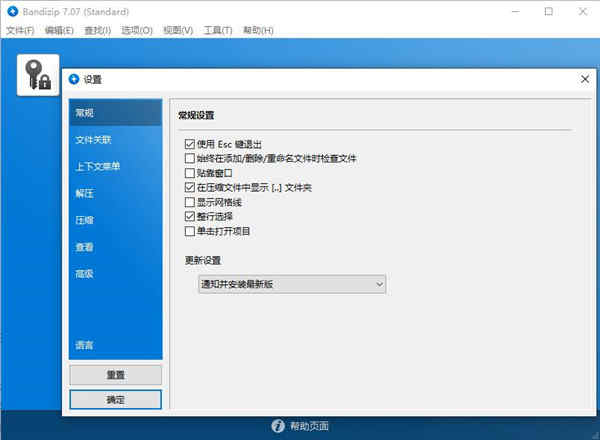Switch to the 文件关联 settings category

(116, 140)
